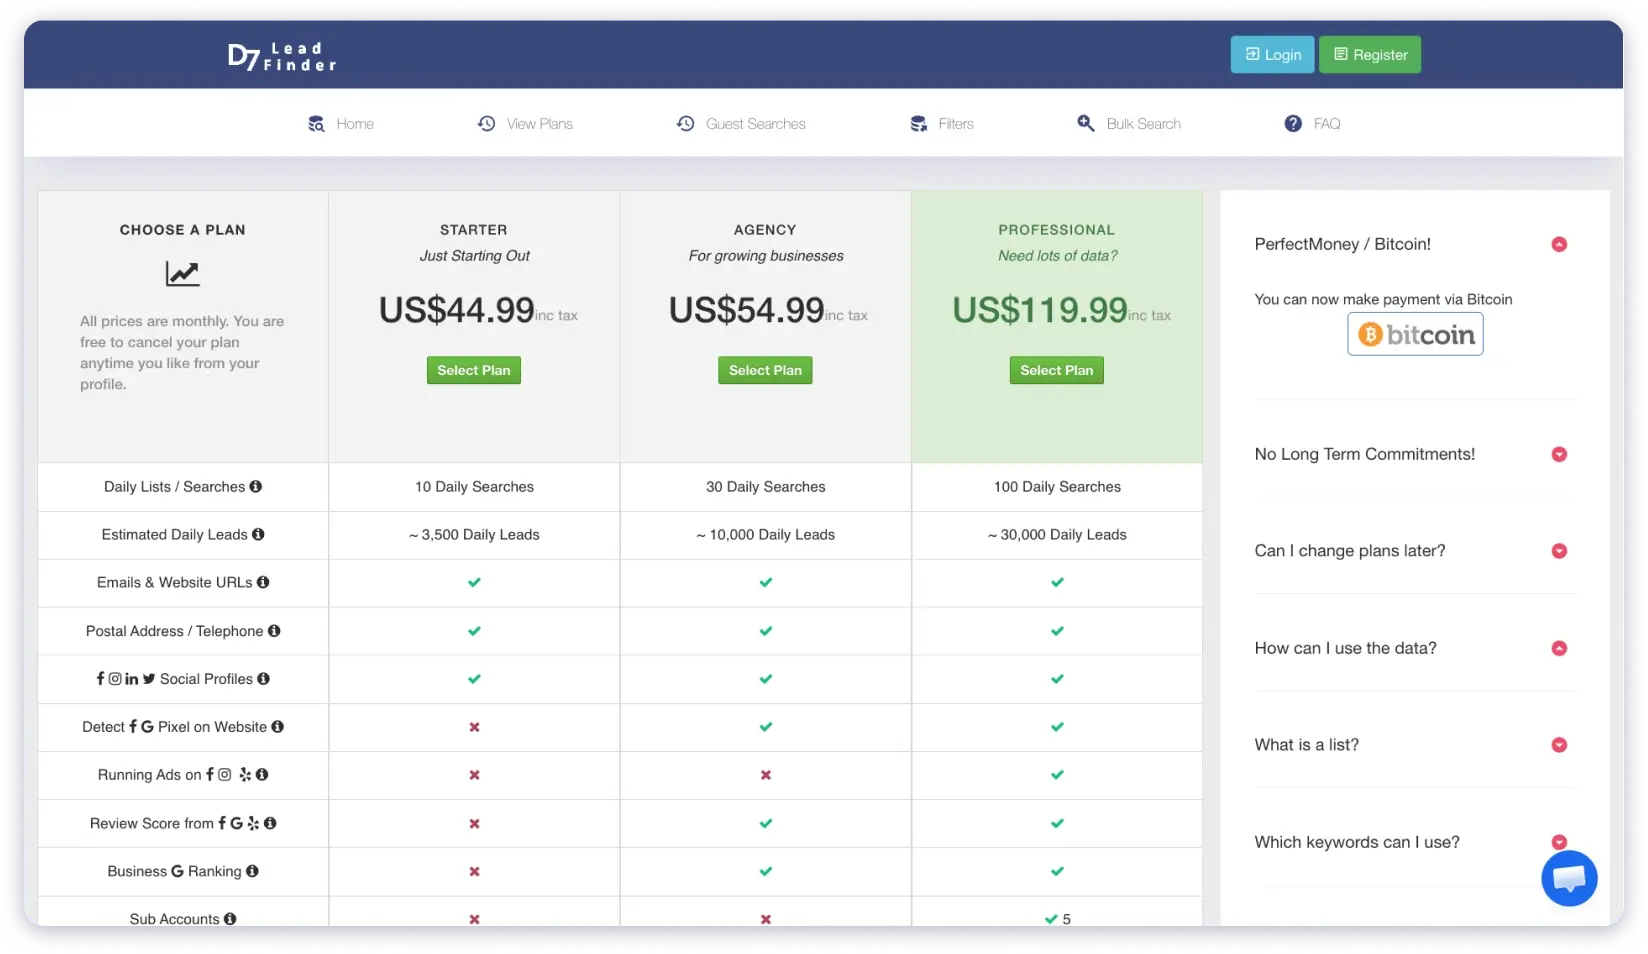Image resolution: width=1648 pixels, height=954 pixels.
Task: Expand the 'Can I change plans later?' question
Action: tap(1559, 550)
